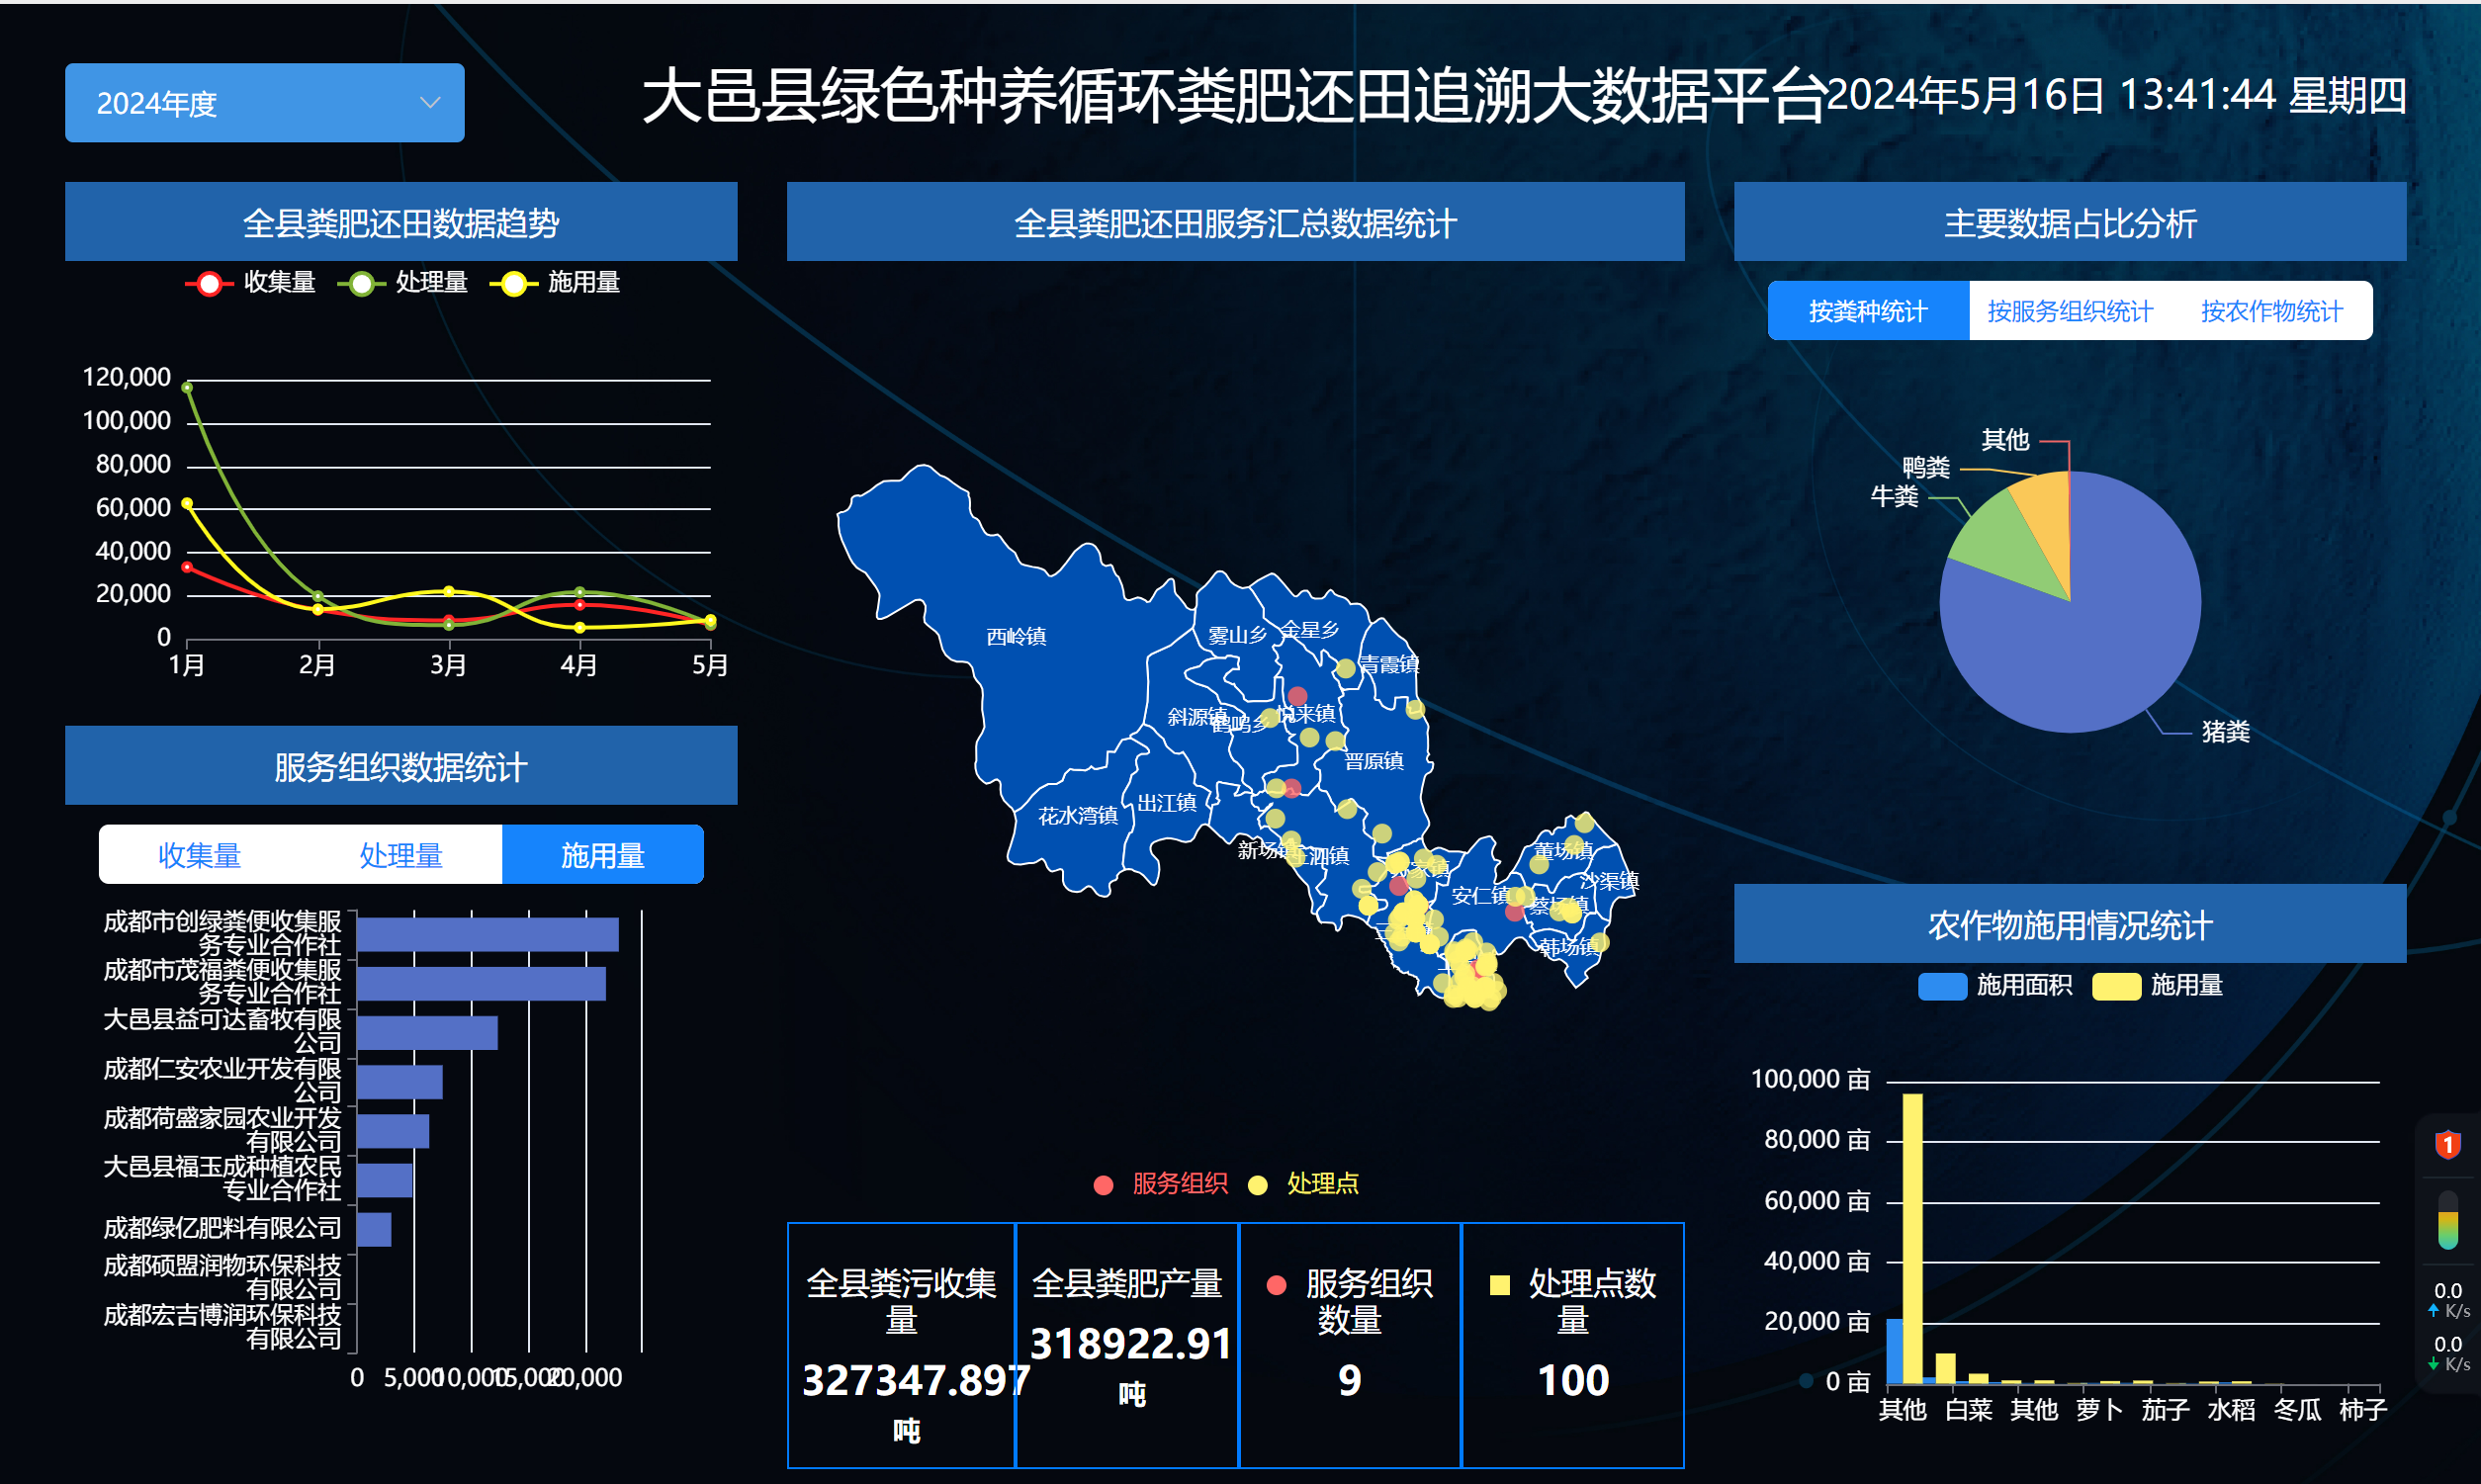Switch to 按农作物统计 tab
This screenshot has width=2481, height=1484.
[2272, 311]
